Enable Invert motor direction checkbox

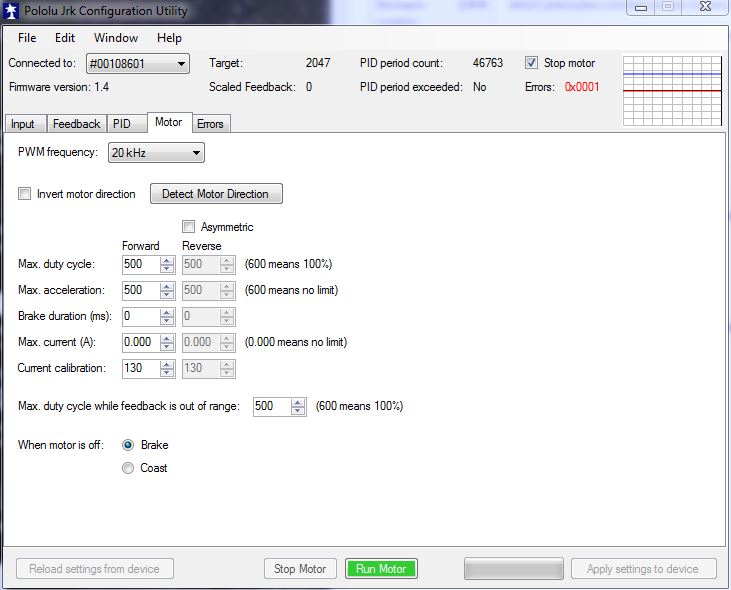pos(24,193)
